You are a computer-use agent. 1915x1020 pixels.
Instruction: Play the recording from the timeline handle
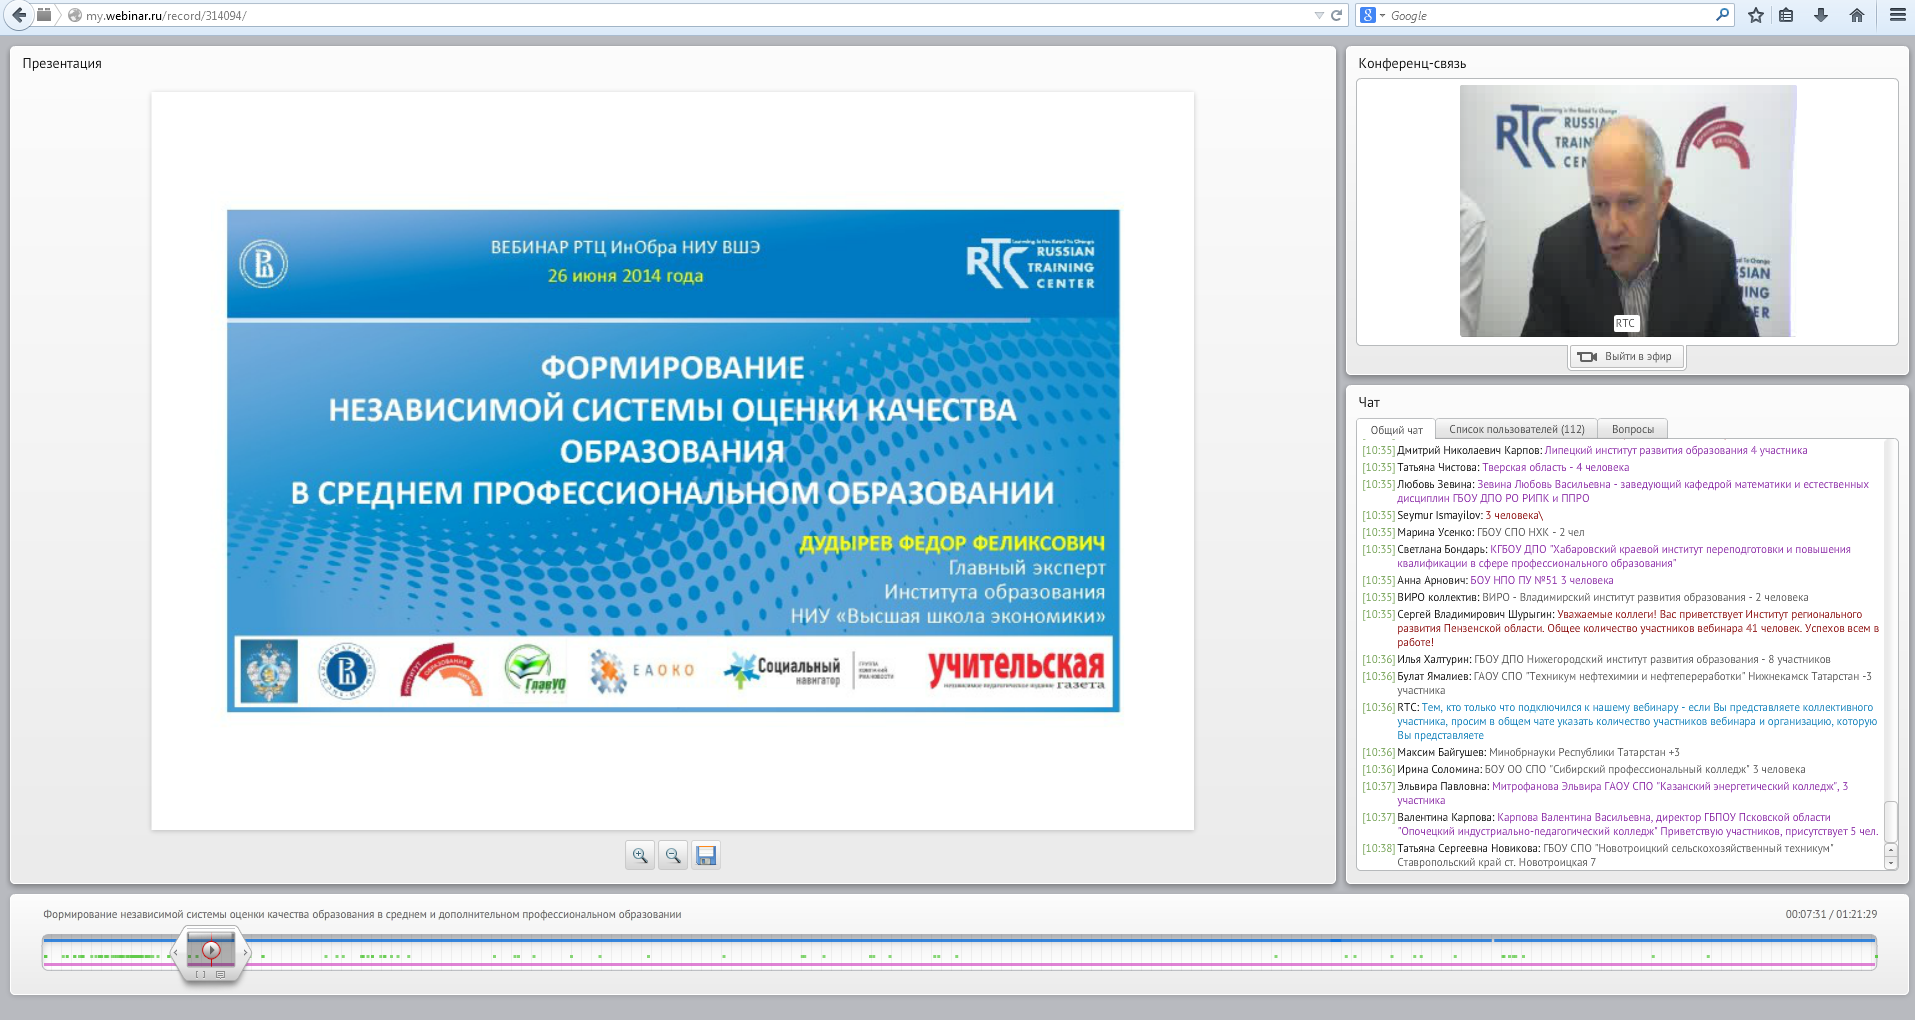point(211,950)
